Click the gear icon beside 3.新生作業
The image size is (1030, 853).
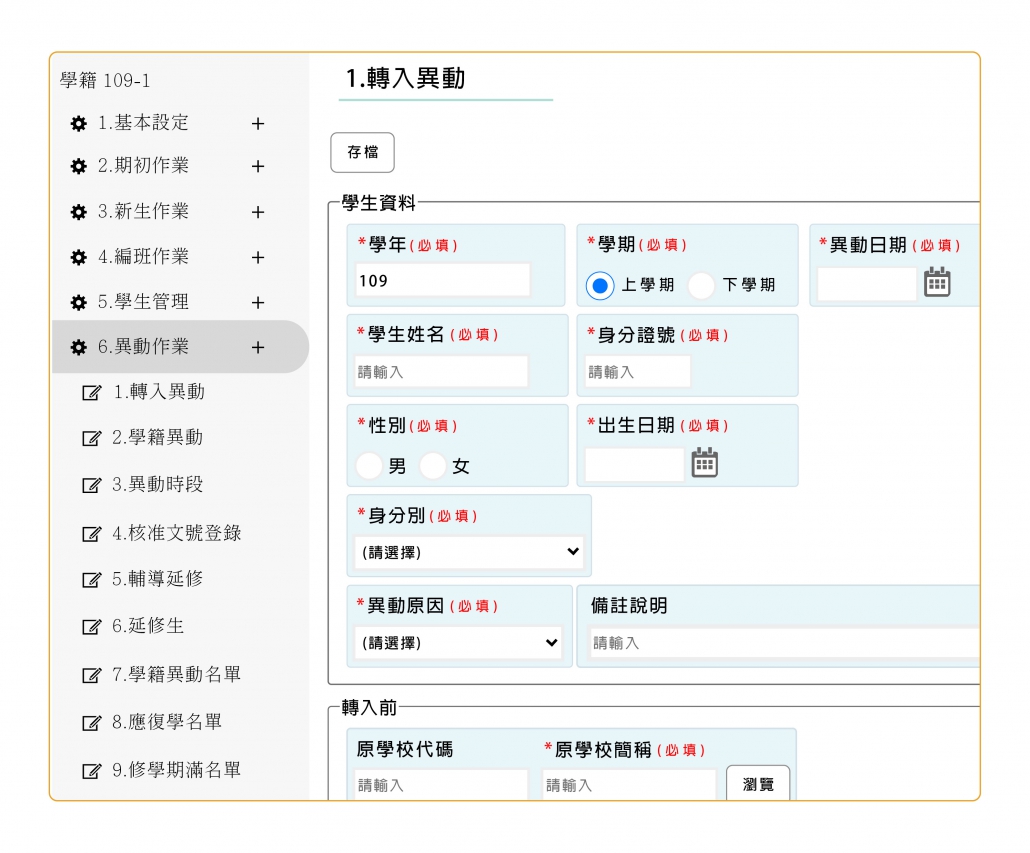tap(78, 212)
